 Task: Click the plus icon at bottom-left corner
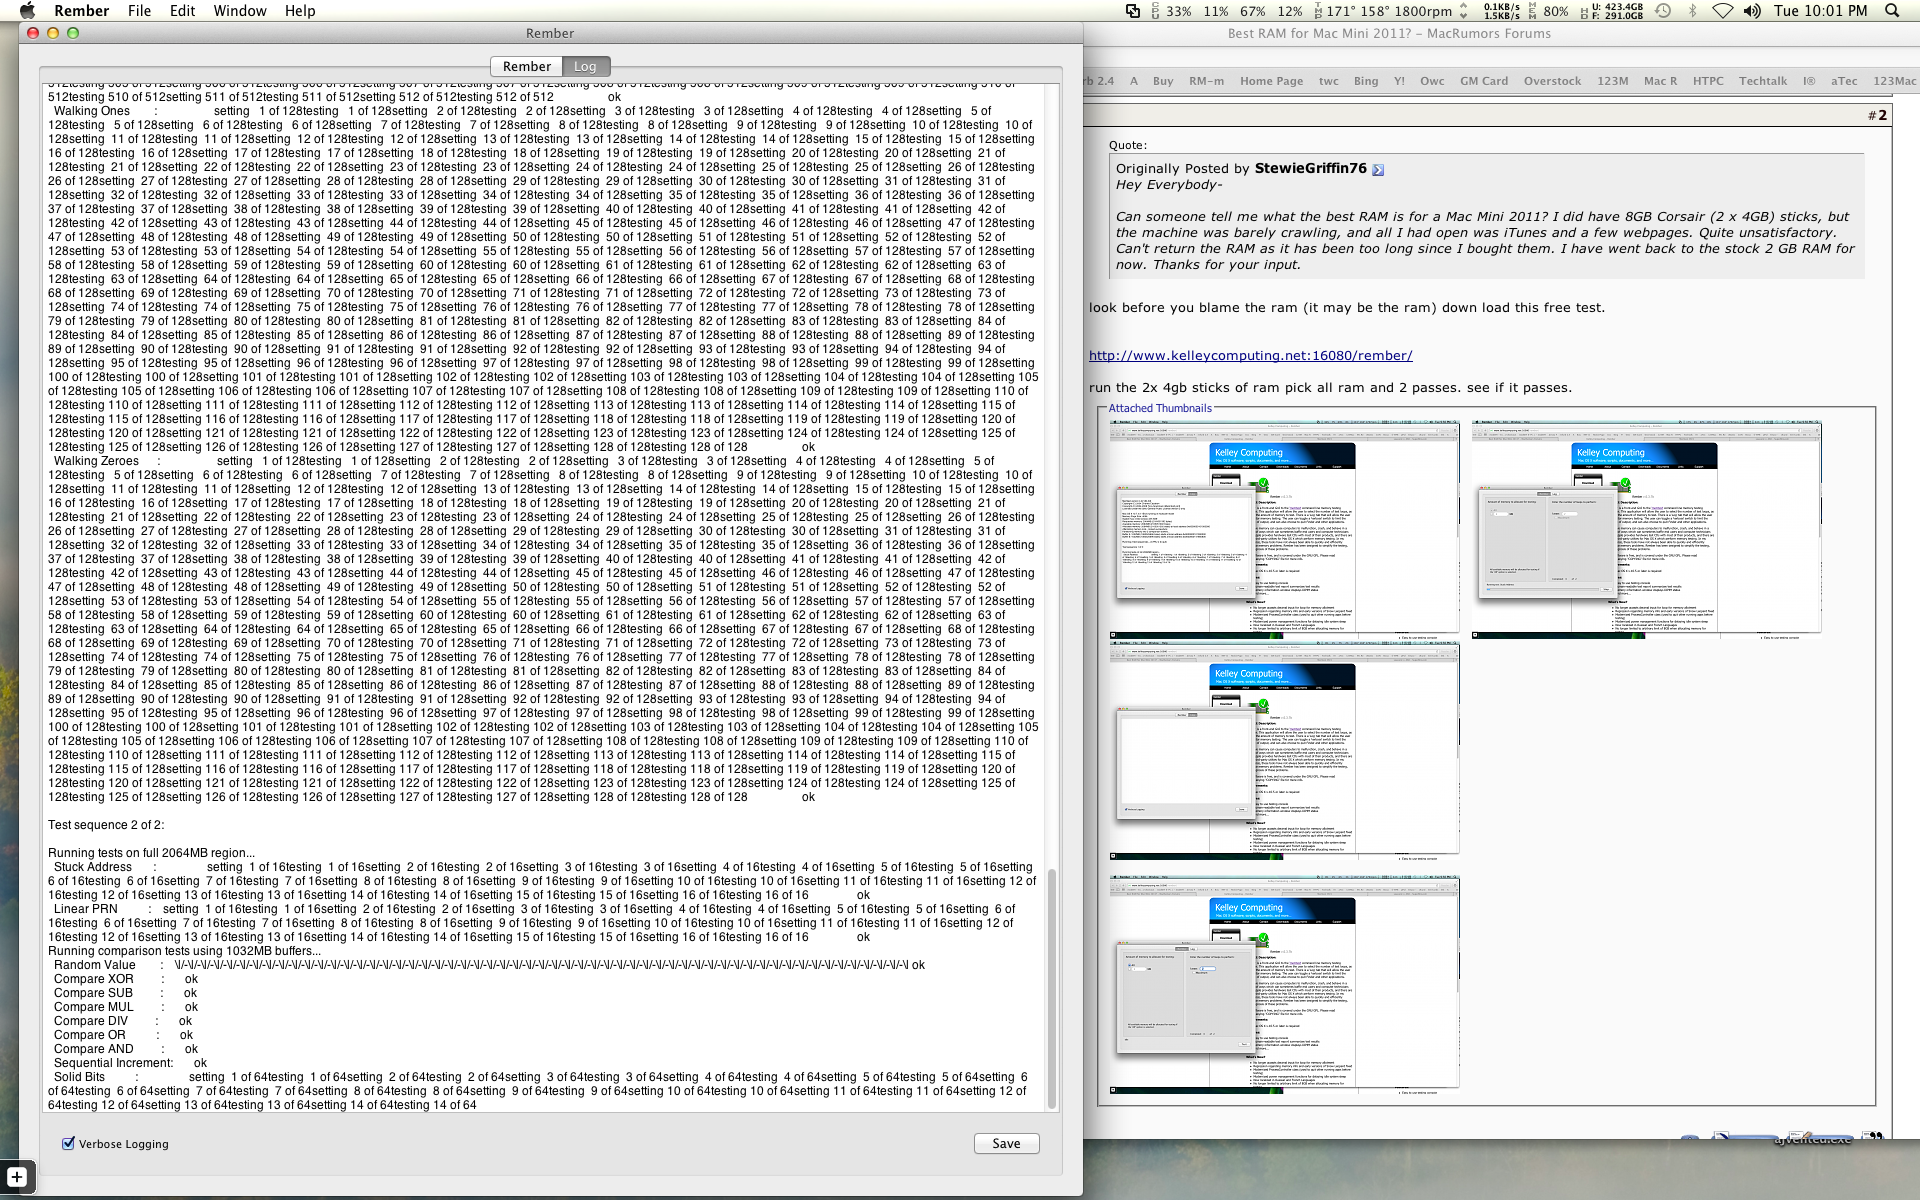[17, 1177]
